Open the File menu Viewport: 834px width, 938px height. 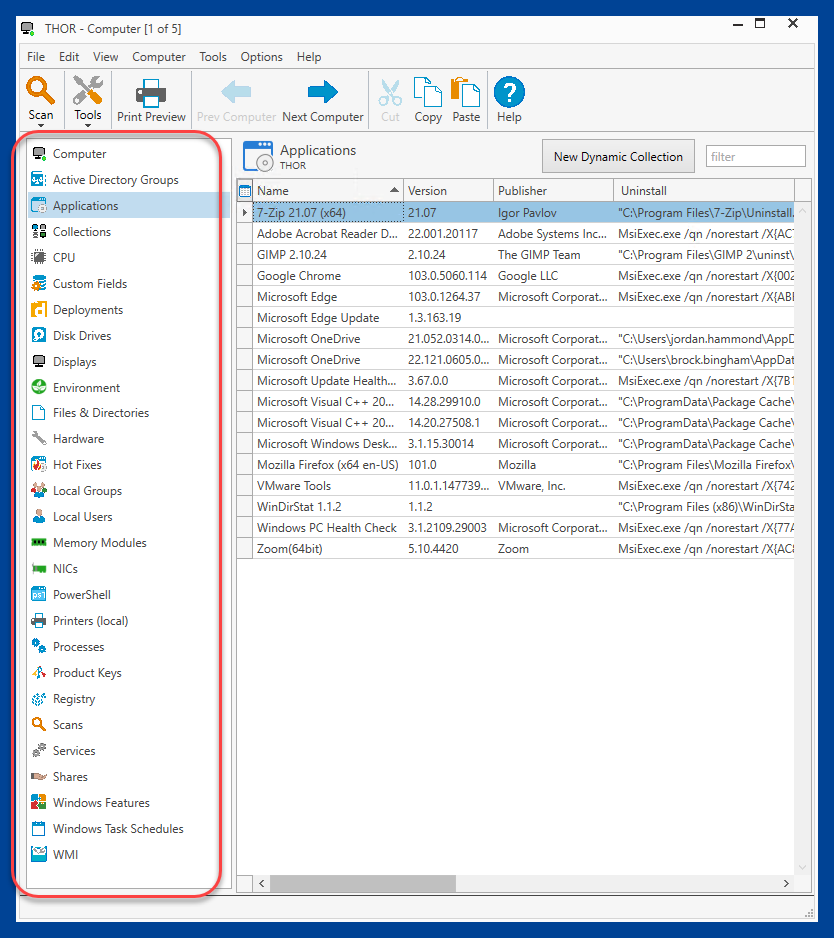pyautogui.click(x=36, y=57)
